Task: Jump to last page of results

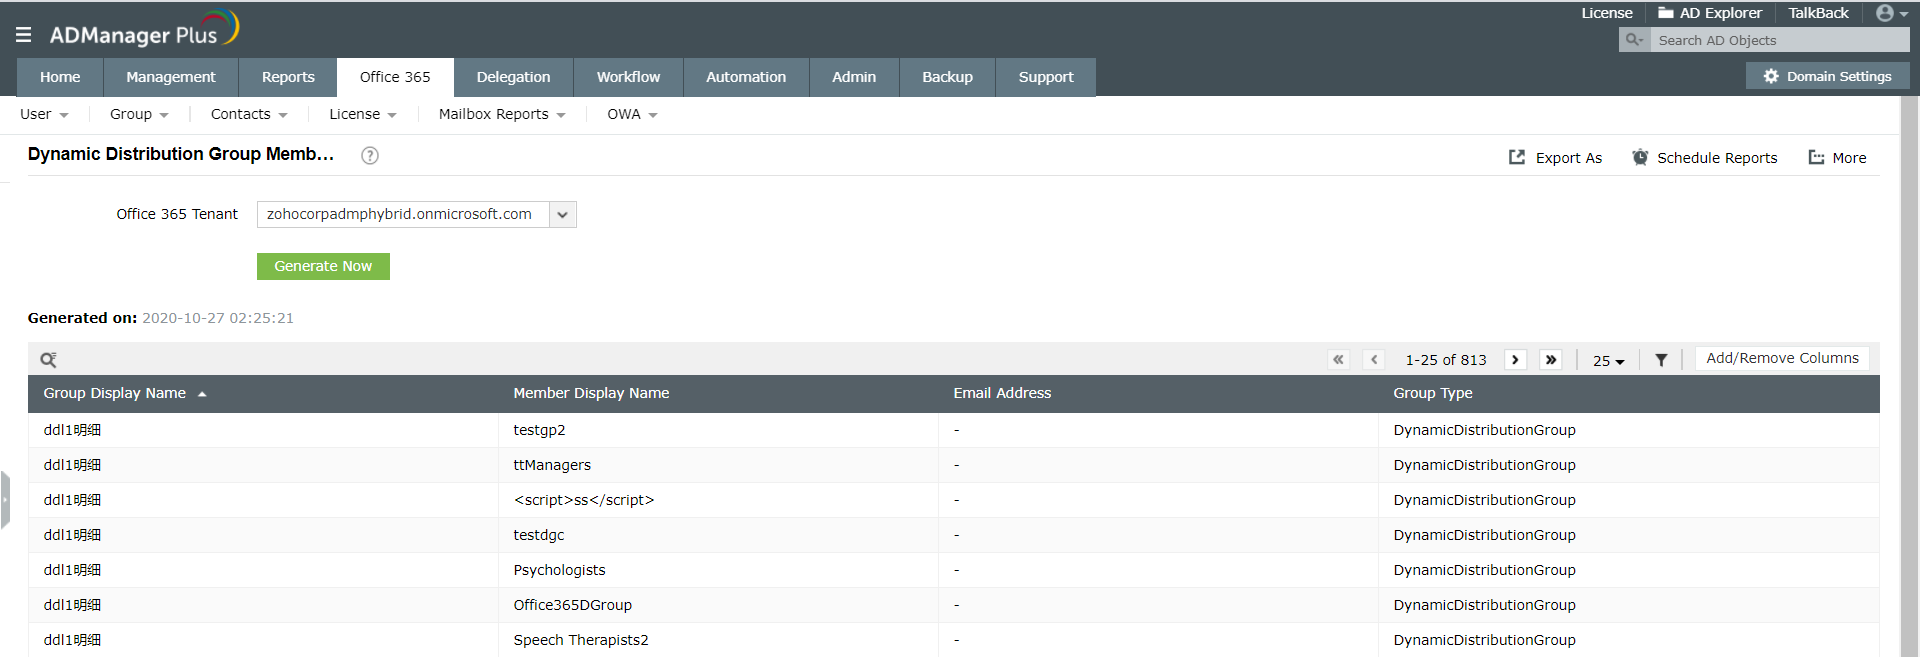Action: click(1550, 360)
